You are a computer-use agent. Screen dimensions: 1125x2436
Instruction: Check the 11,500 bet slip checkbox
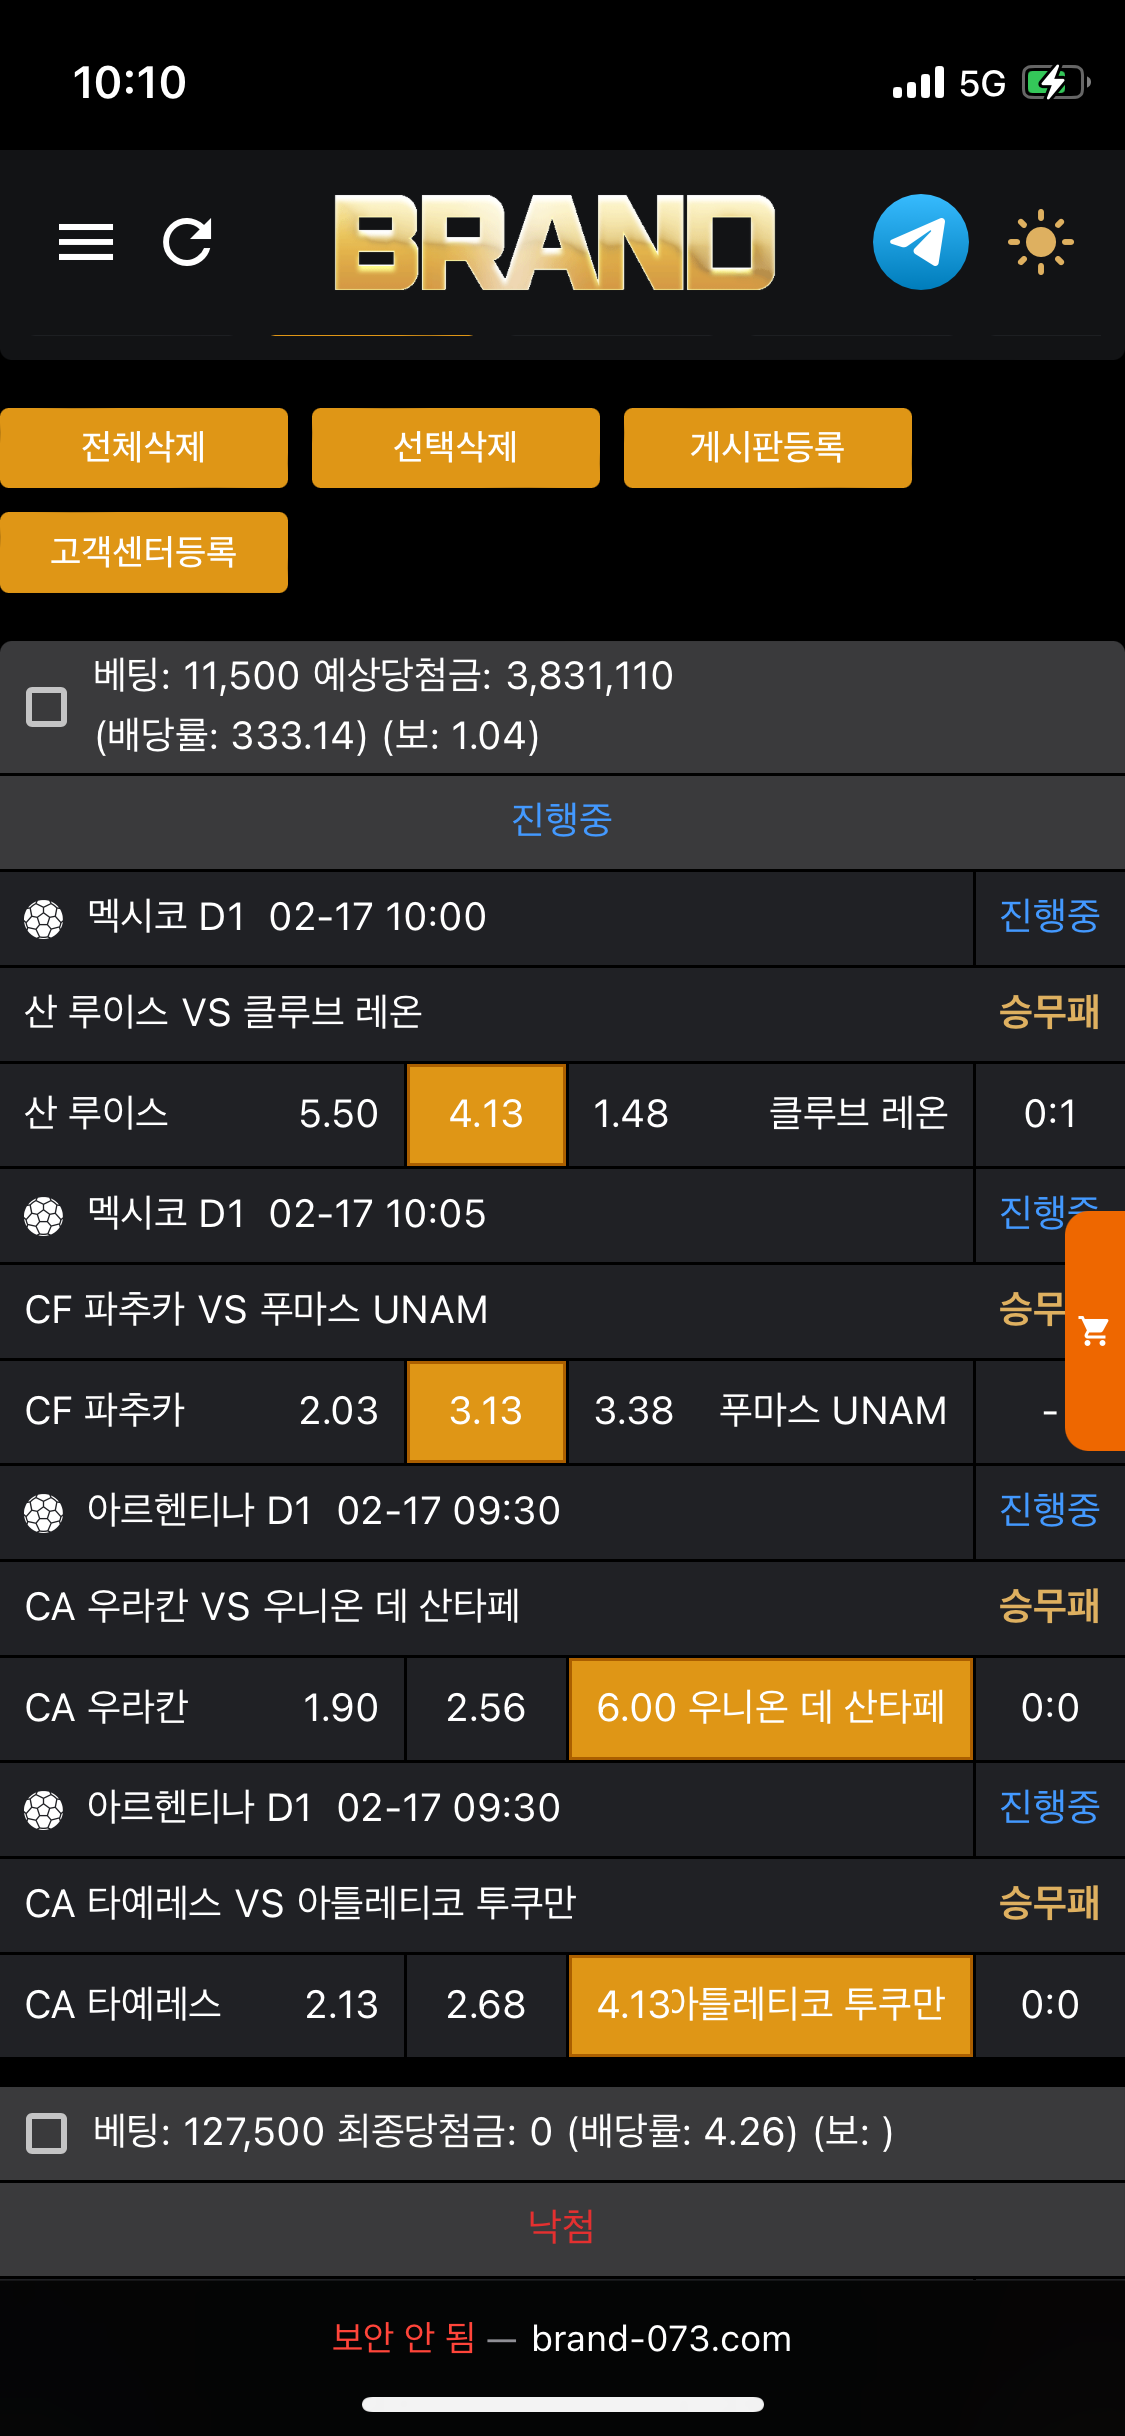click(x=46, y=707)
